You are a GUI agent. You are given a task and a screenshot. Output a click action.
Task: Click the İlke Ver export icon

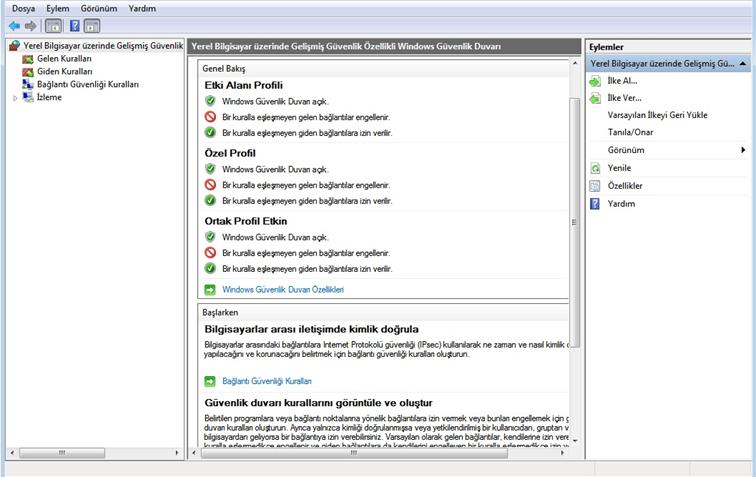[595, 98]
